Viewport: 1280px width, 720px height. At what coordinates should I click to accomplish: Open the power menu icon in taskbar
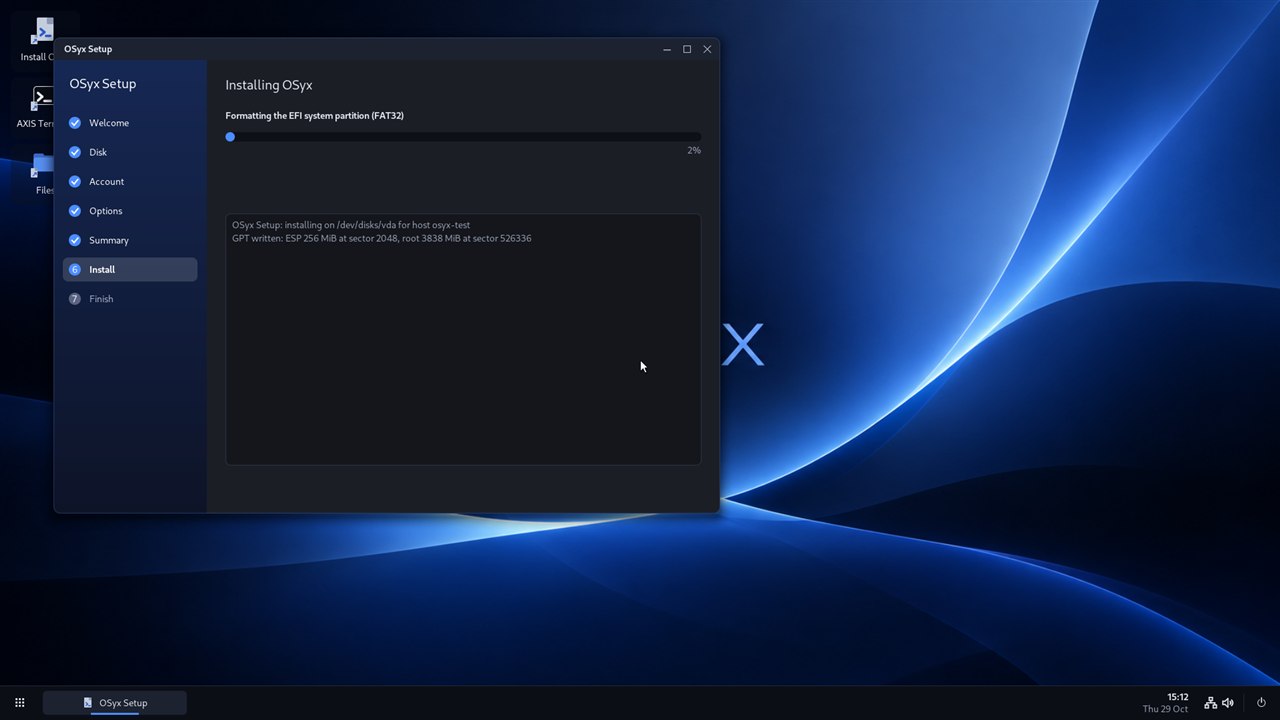coord(1261,703)
